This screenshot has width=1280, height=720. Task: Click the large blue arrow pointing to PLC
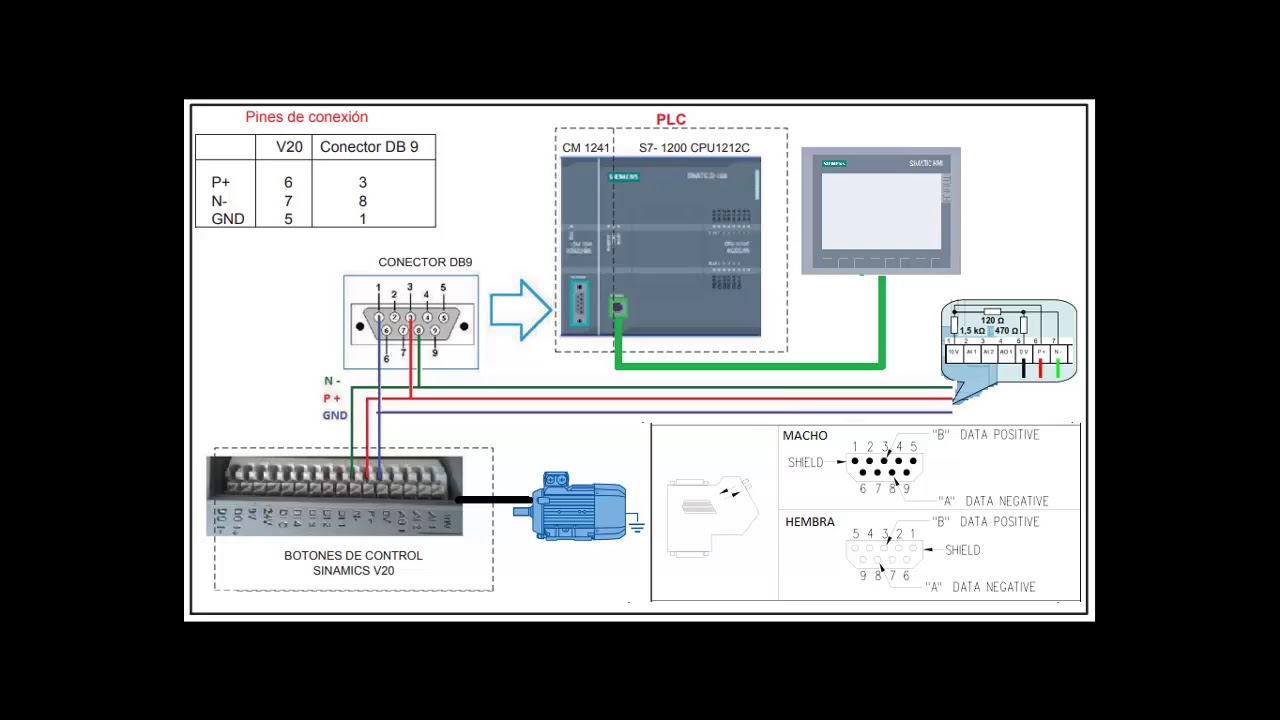click(520, 310)
